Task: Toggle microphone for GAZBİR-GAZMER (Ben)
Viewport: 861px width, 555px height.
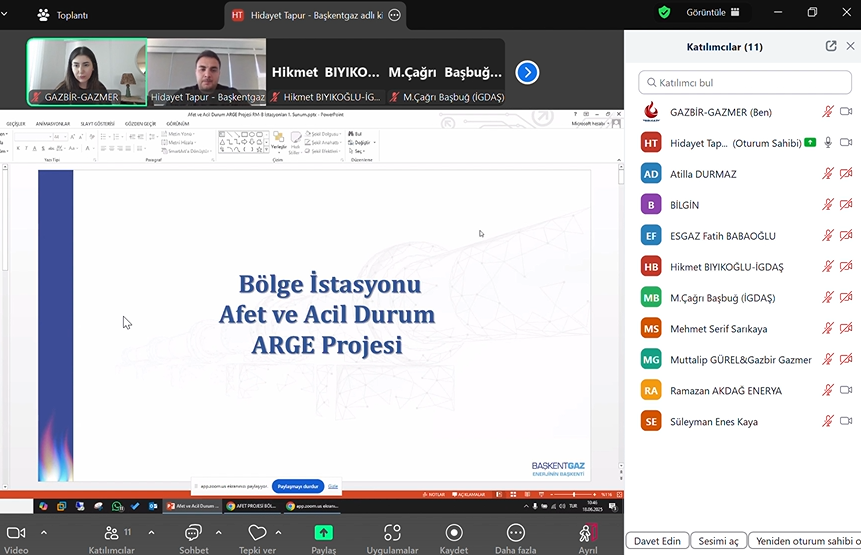Action: (x=828, y=111)
